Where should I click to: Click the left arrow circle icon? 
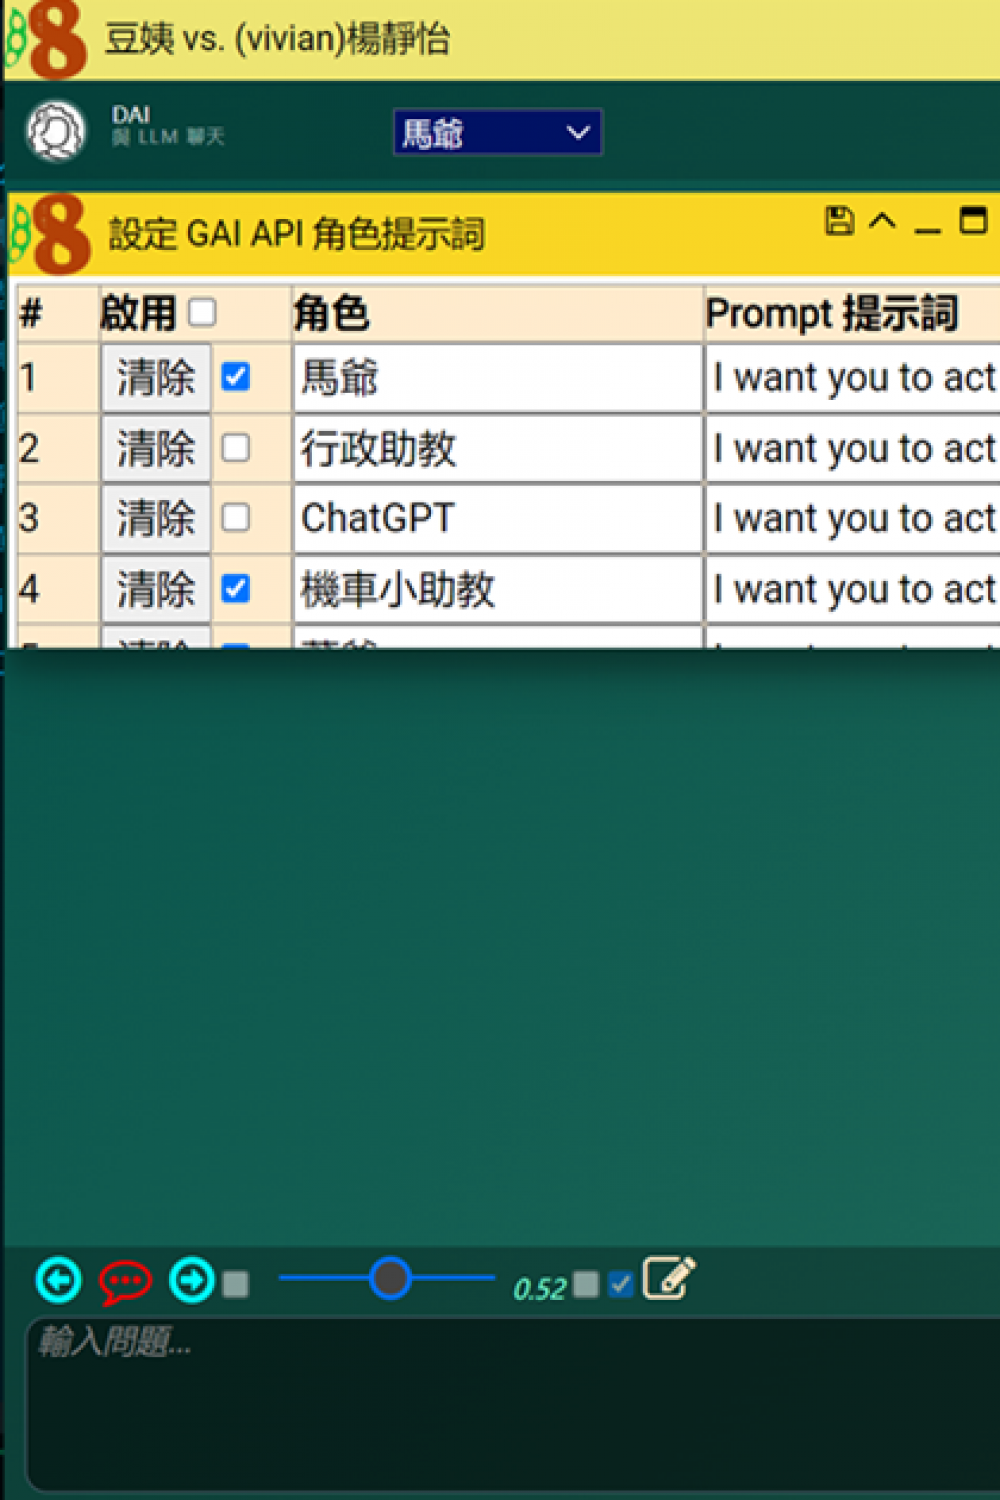click(59, 1280)
